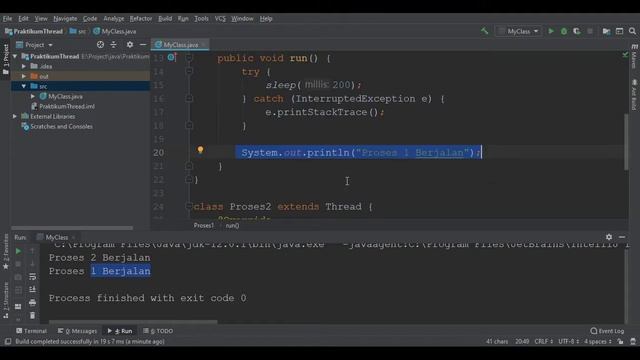Open the 6: TODO tool window

[158, 331]
